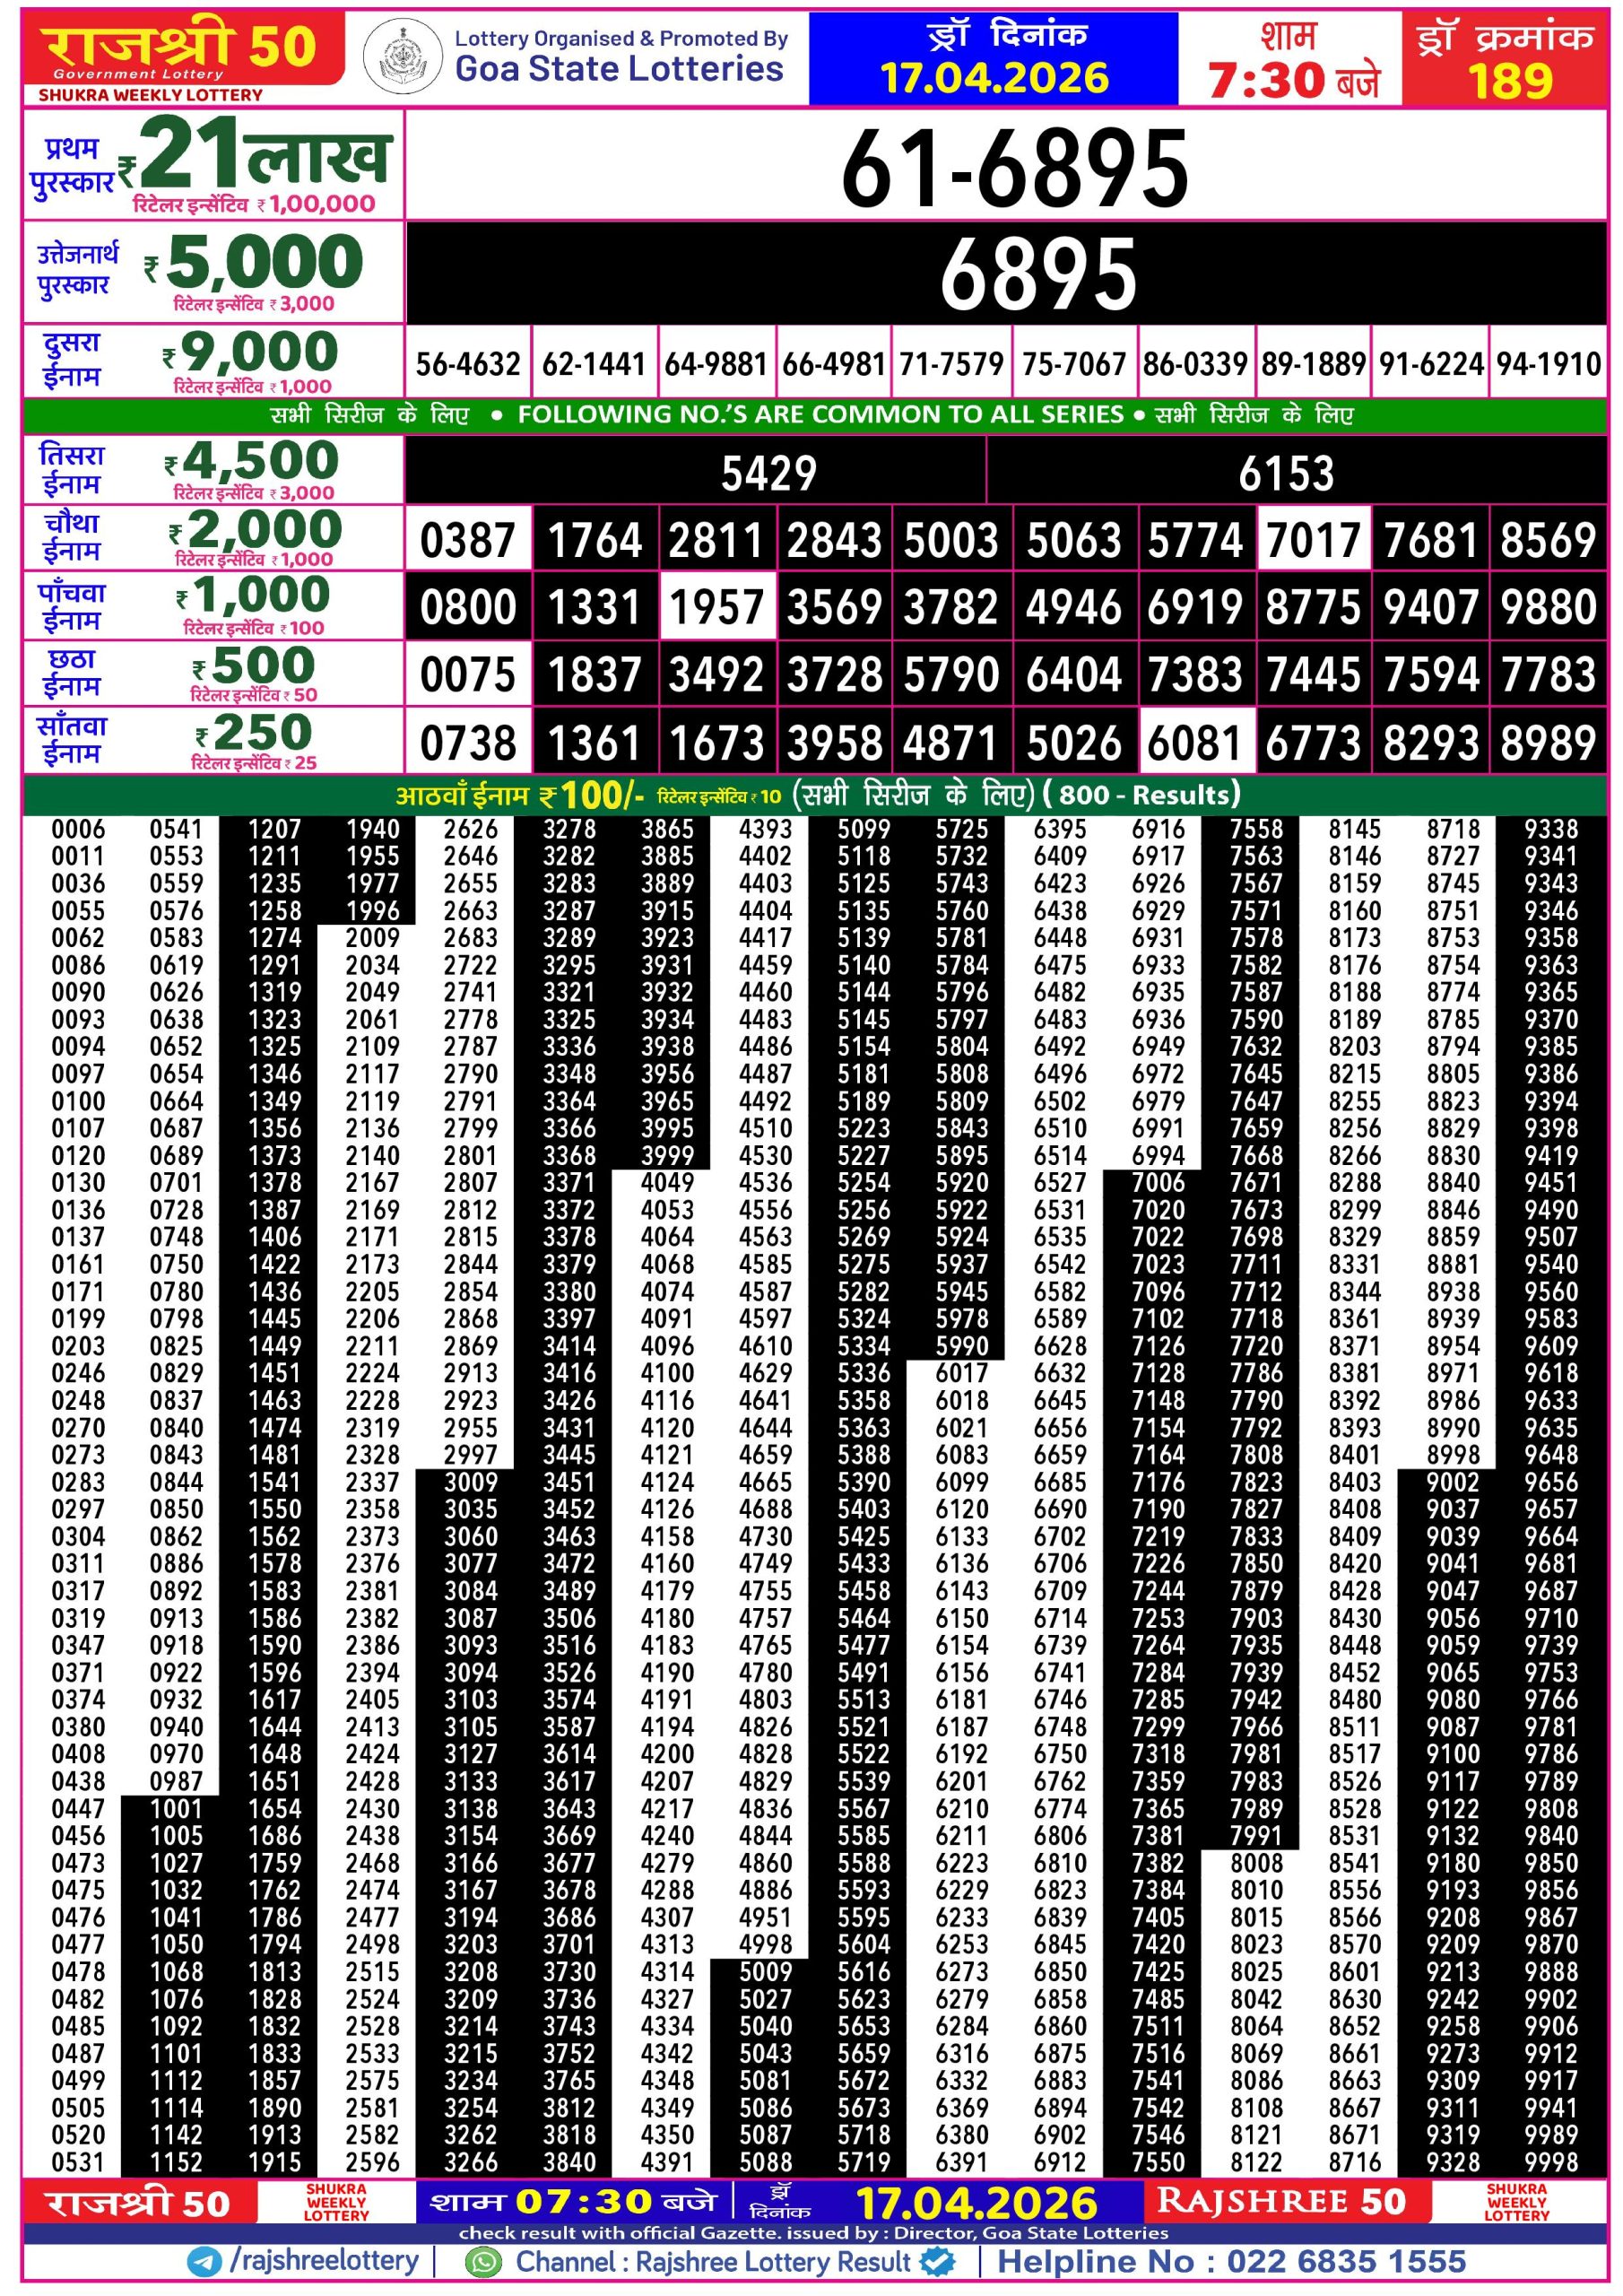Click the helpline number 022 6835 1555
Screen dimensions: 1623x2296
(1346, 2261)
